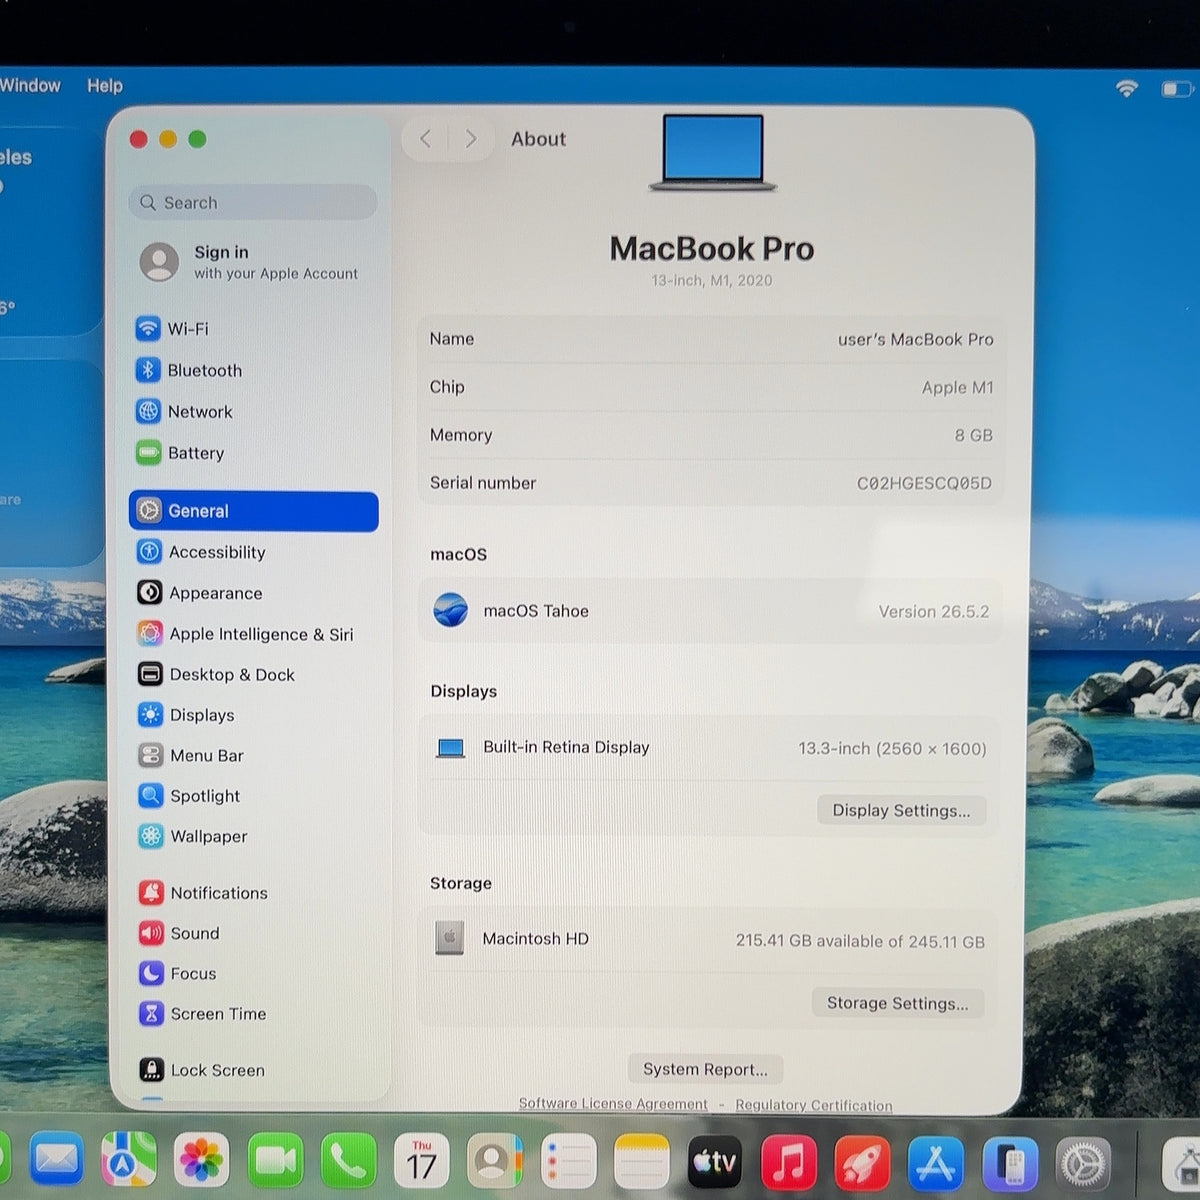Open Reminders in the Dock
Screen dimensions: 1200x1200
point(568,1160)
